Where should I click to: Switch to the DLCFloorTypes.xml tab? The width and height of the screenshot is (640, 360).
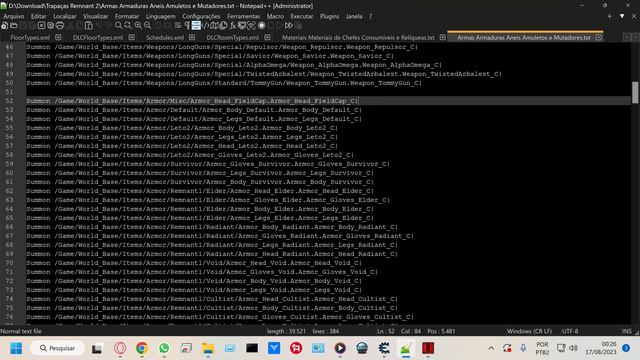coord(98,37)
